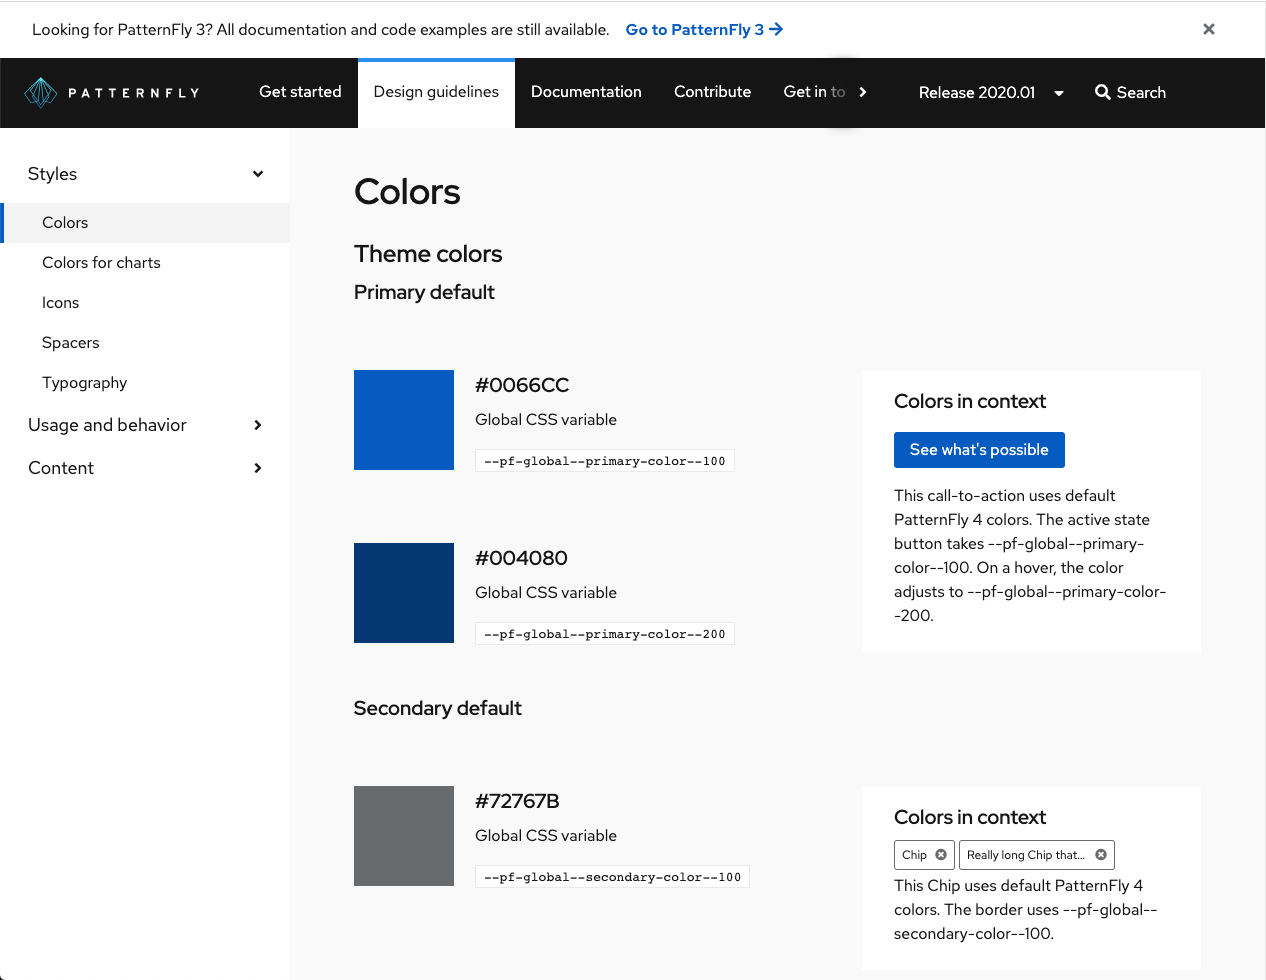This screenshot has height=980, width=1266.
Task: Expand the Content section
Action: (x=145, y=468)
